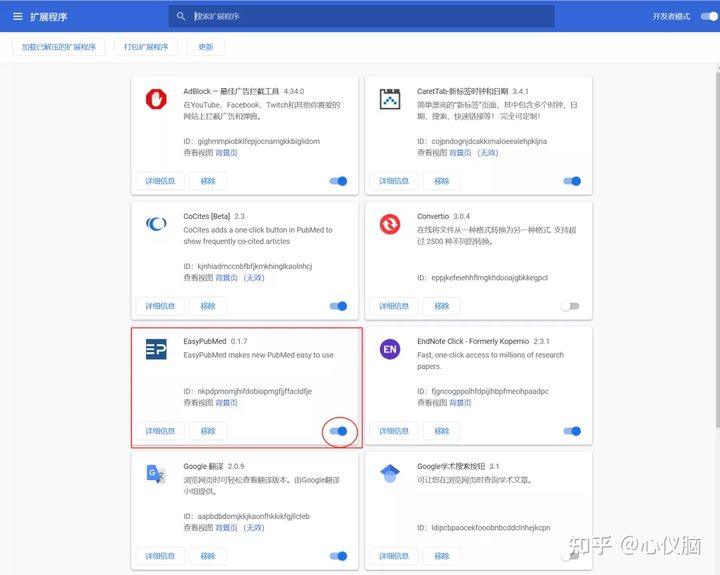The height and width of the screenshot is (575, 720).
Task: Toggle the EasyPubMed extension switch
Action: 338,431
